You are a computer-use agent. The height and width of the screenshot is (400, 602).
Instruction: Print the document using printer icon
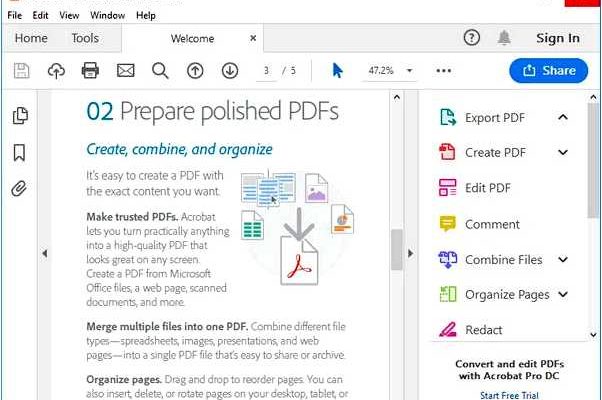point(90,71)
